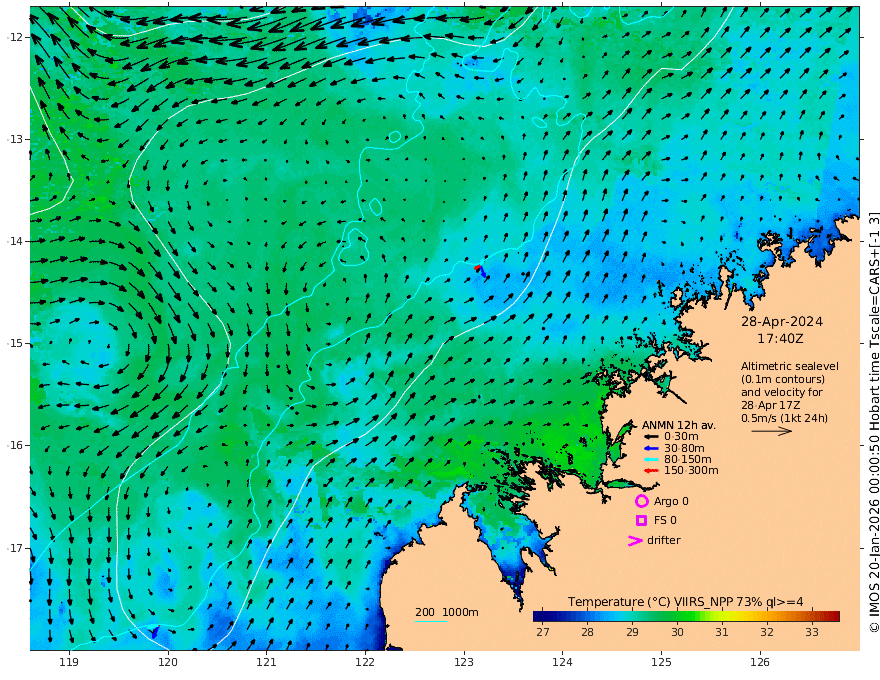Click the latitude axis label -14
The height and width of the screenshot is (680, 880).
(15, 241)
